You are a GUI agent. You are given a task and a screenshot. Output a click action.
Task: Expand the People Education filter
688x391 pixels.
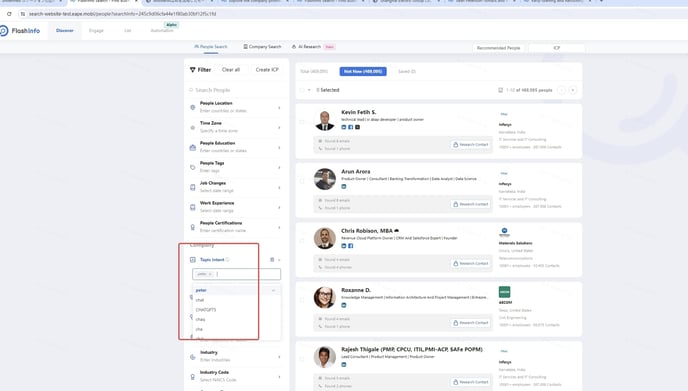pyautogui.click(x=279, y=147)
